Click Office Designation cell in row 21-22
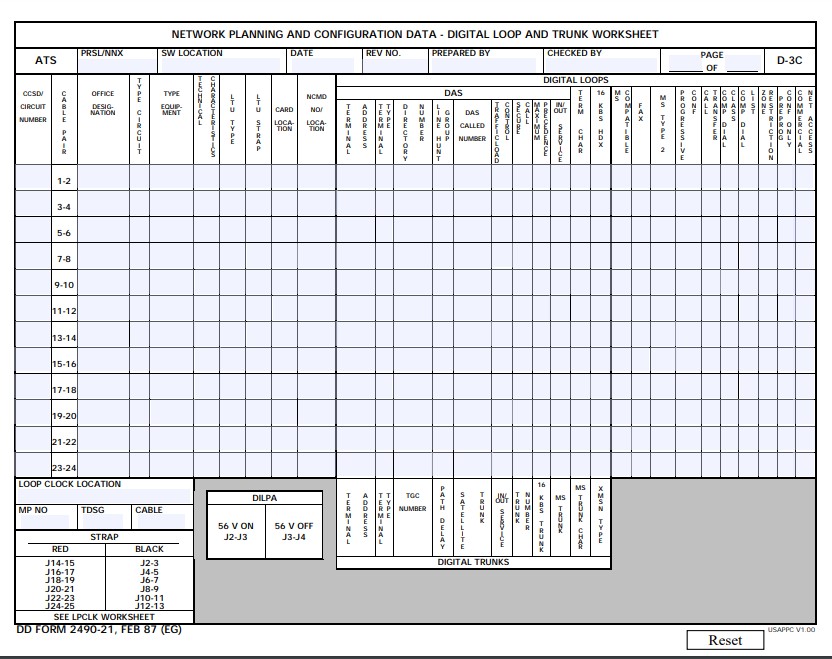 [103, 438]
